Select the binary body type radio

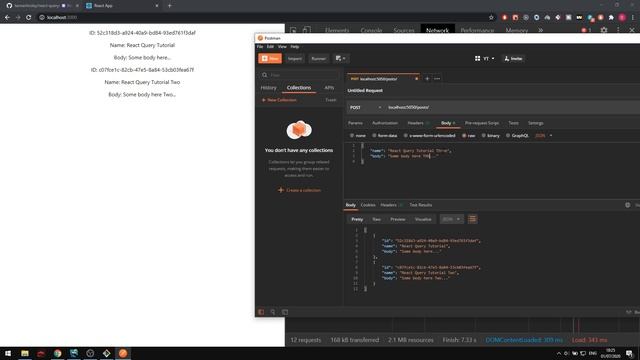(x=484, y=136)
